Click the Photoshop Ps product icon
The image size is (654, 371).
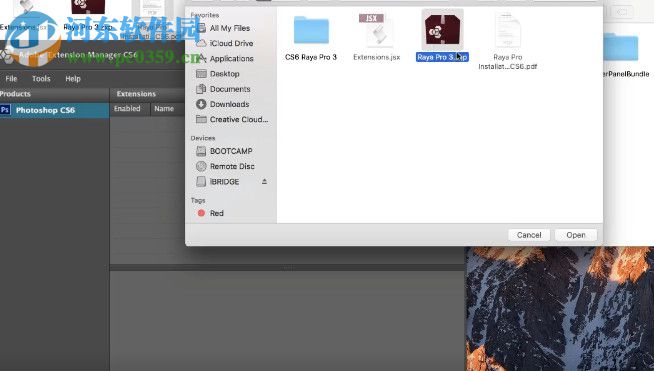[x=5, y=110]
